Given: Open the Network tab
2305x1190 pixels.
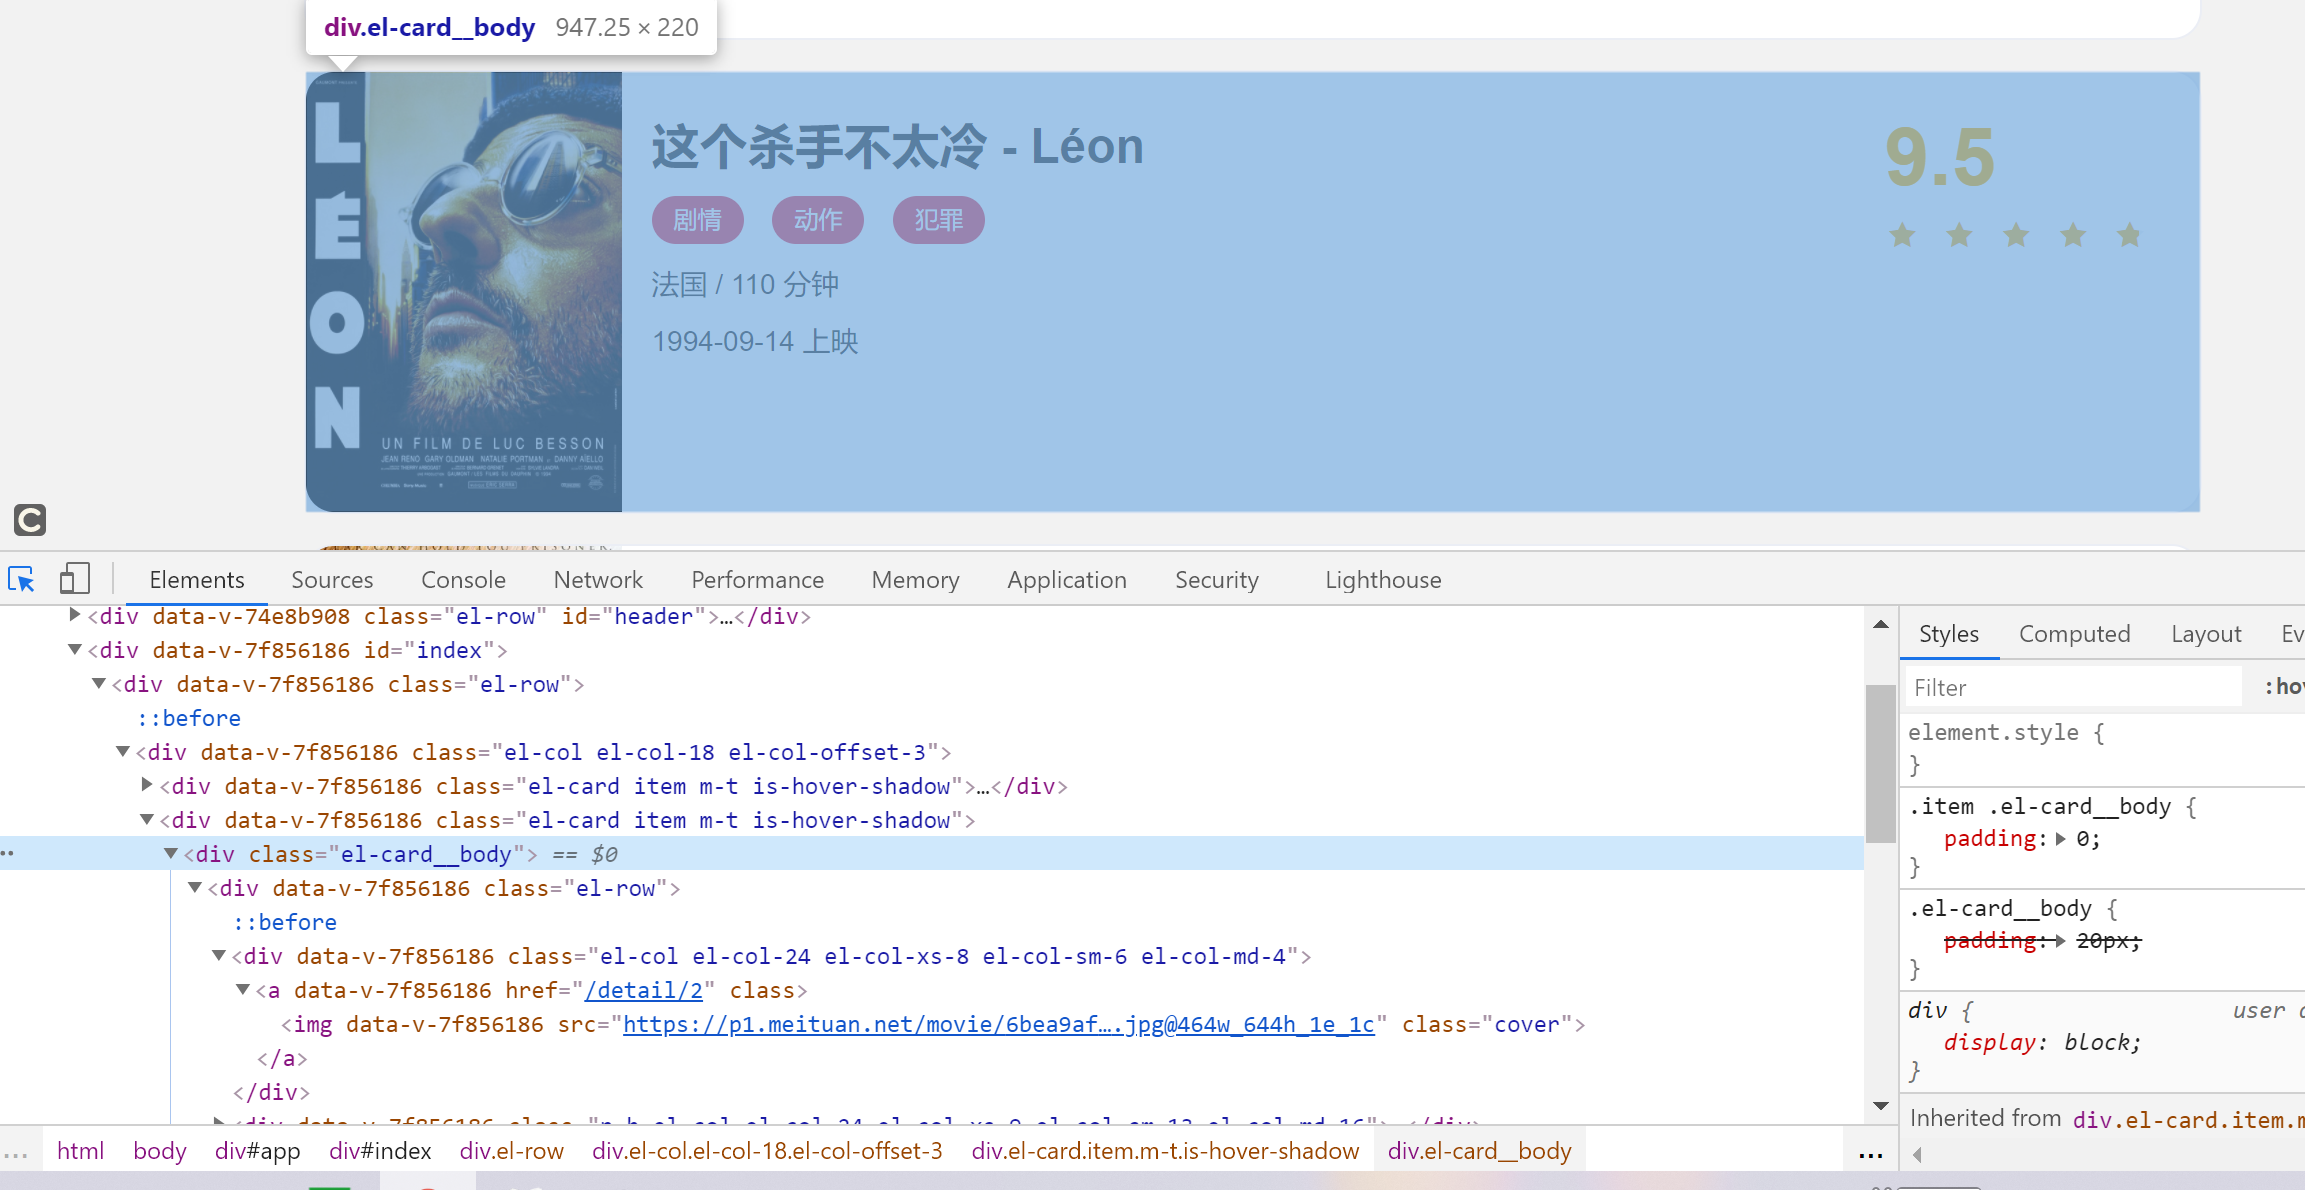Looking at the screenshot, I should [x=598, y=580].
